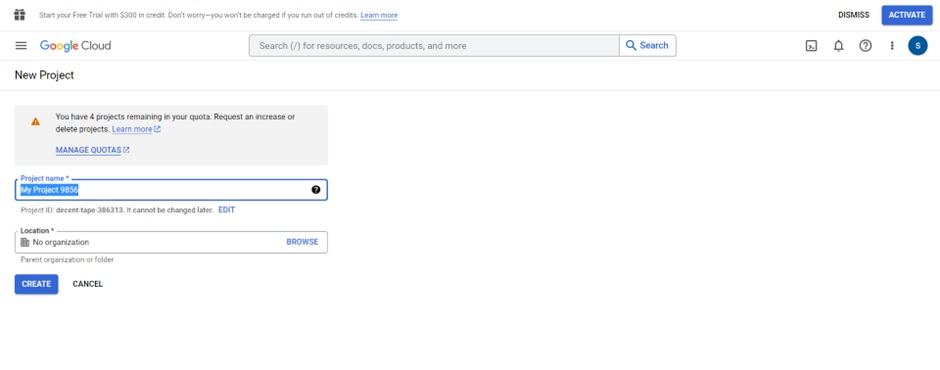Viewport: 940px width, 370px height.
Task: Click the Search button with magnifier
Action: (647, 46)
